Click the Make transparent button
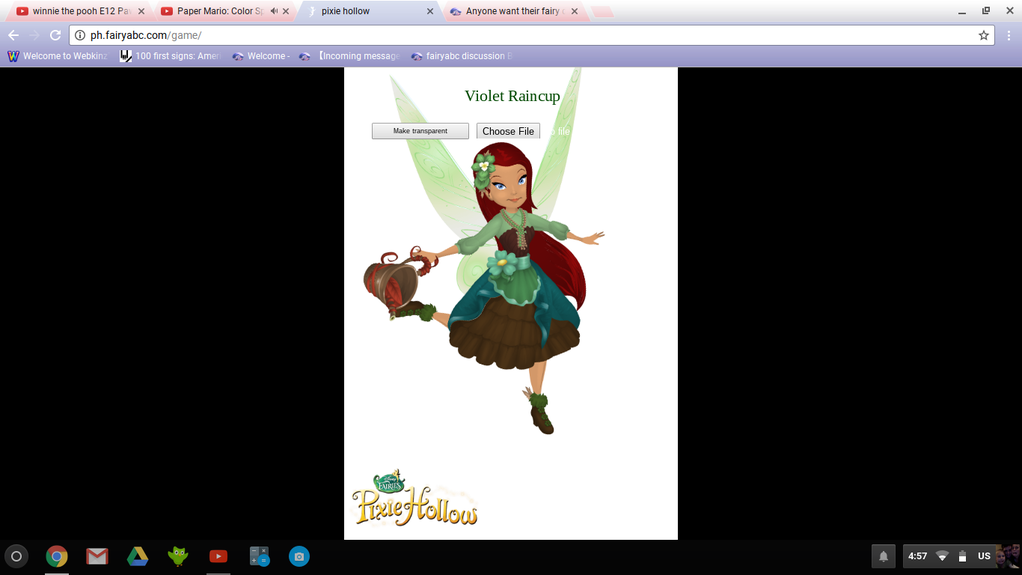1022x575 pixels. [420, 131]
